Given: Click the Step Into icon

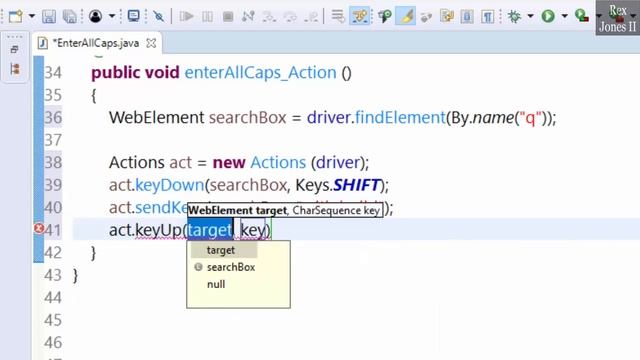Looking at the screenshot, I should coord(269,16).
